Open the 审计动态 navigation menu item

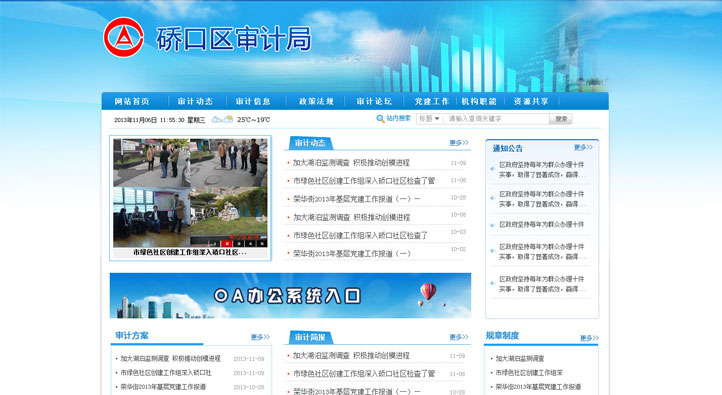pyautogui.click(x=195, y=101)
